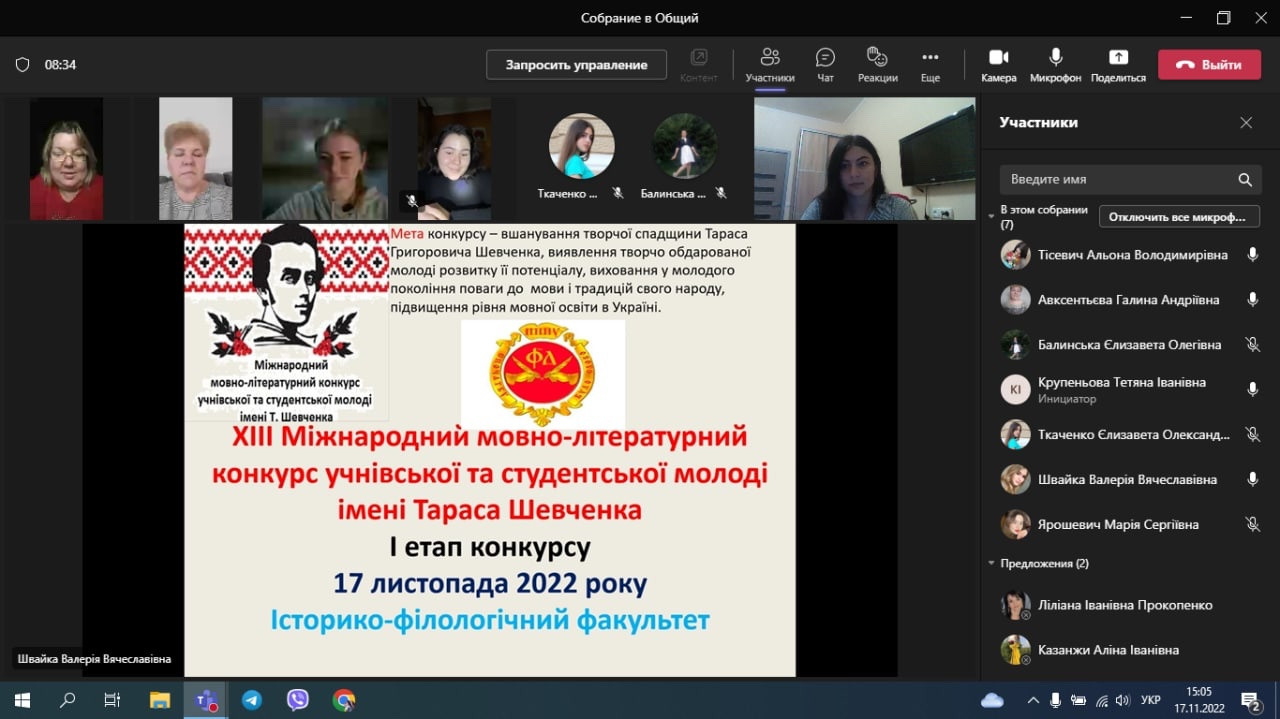1280x719 pixels.
Task: Click video tile of woman in red top
Action: click(x=66, y=158)
